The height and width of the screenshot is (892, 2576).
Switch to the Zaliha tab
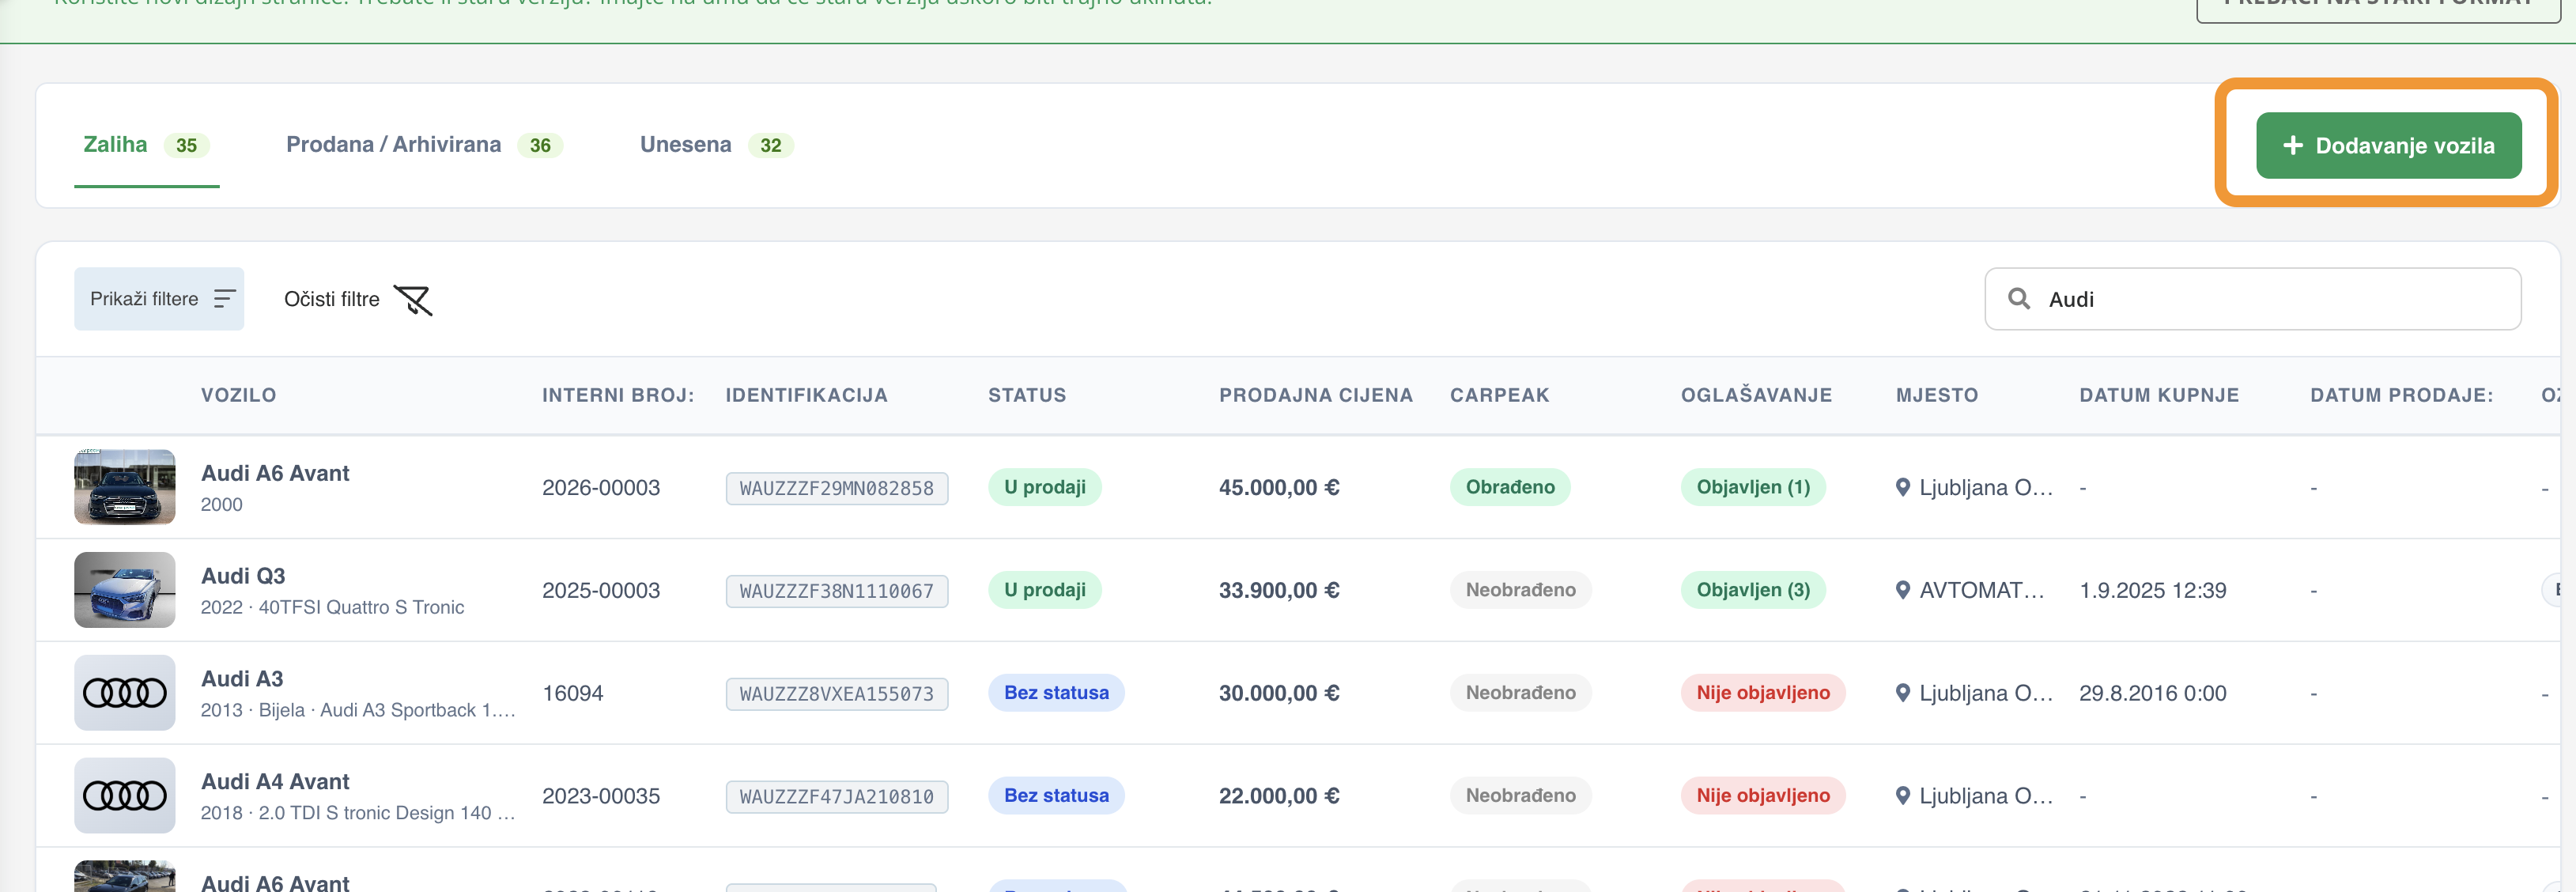pos(146,145)
